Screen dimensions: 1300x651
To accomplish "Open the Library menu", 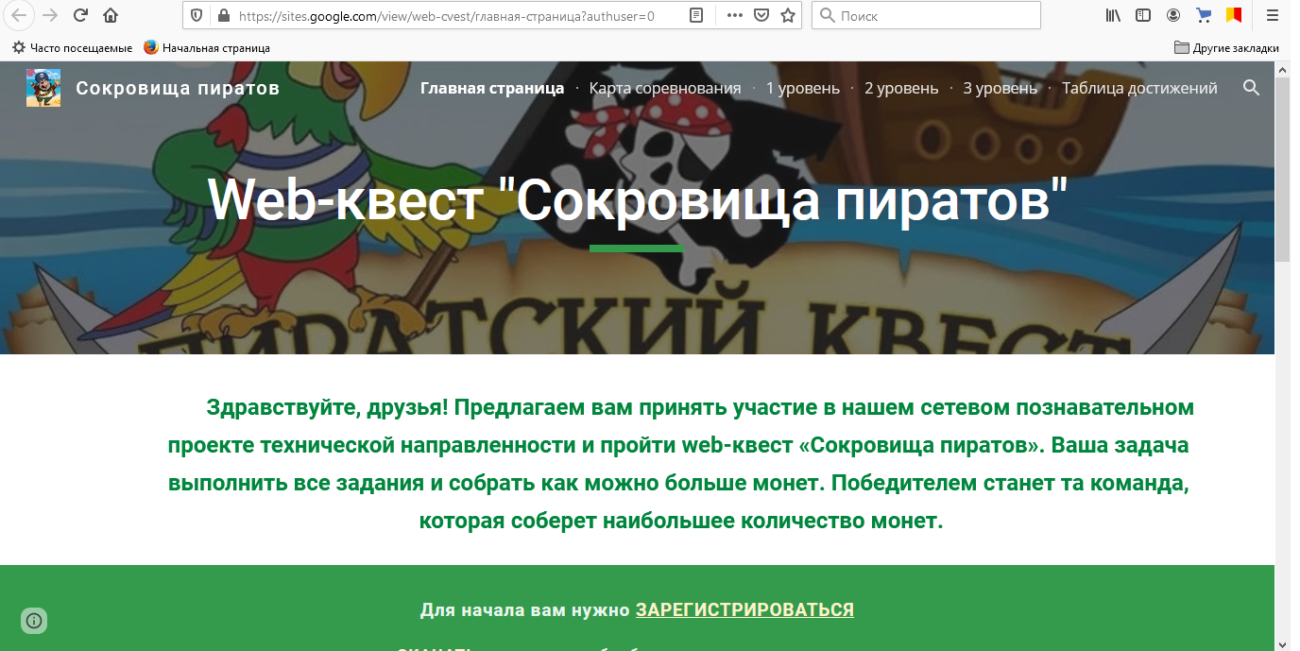I will point(1114,16).
